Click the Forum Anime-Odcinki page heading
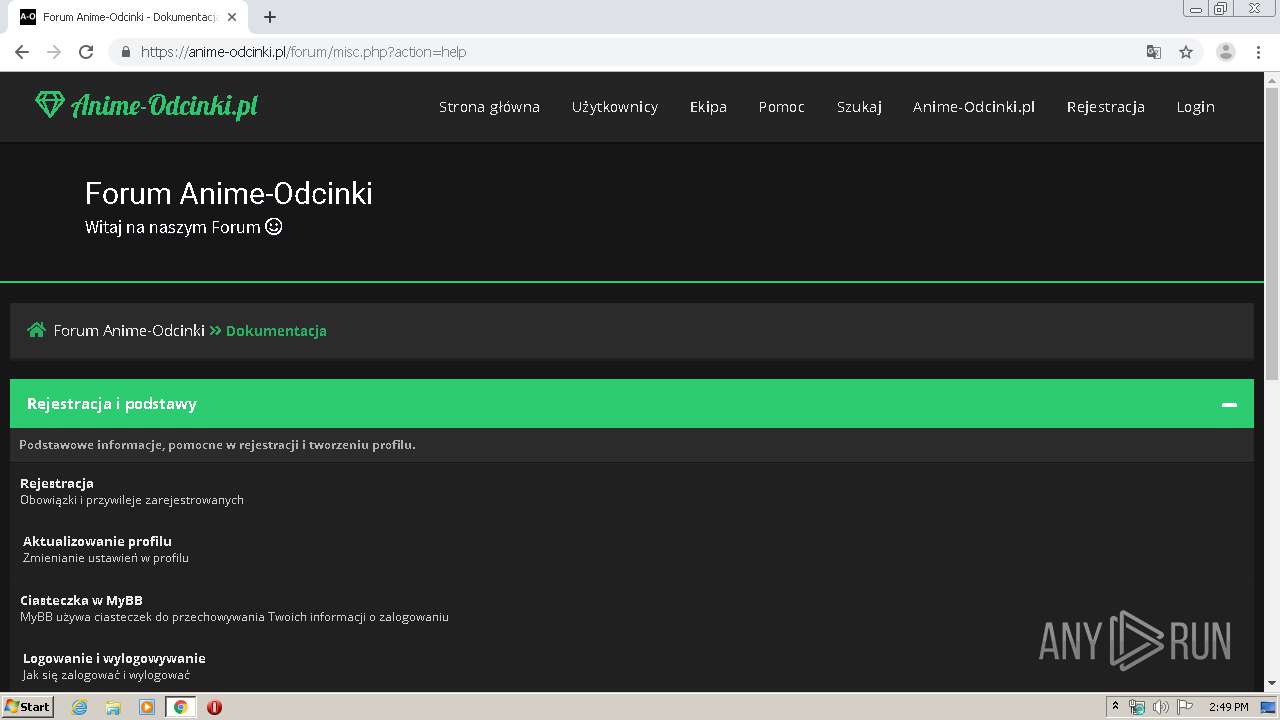The width and height of the screenshot is (1280, 720). [x=229, y=193]
